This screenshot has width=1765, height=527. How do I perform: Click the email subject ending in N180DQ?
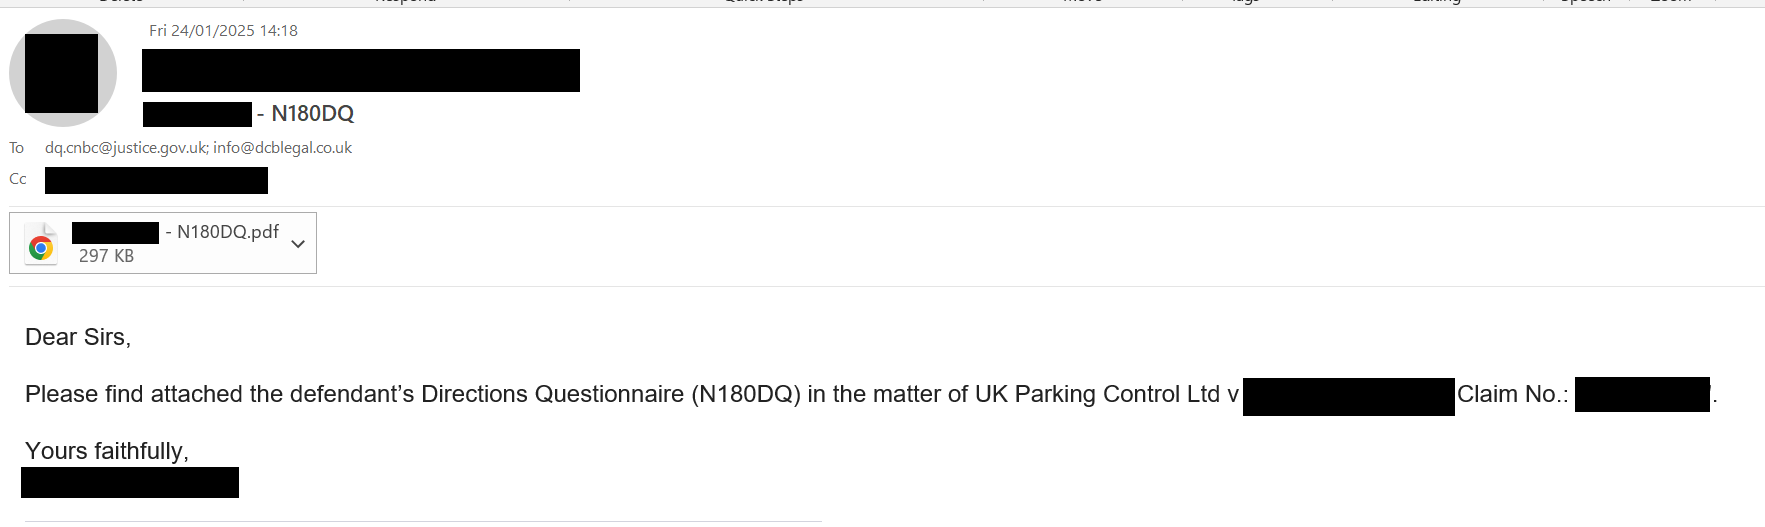(312, 114)
